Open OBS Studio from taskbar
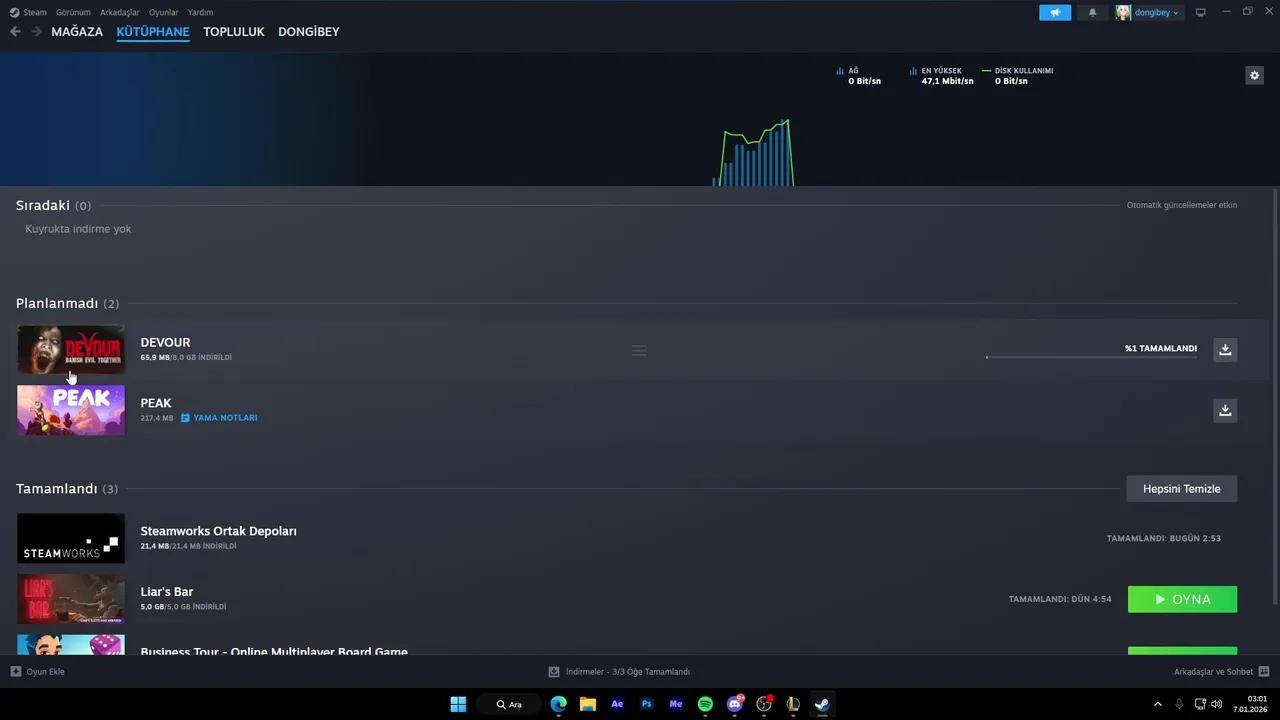Viewport: 1280px width, 720px height. click(764, 704)
